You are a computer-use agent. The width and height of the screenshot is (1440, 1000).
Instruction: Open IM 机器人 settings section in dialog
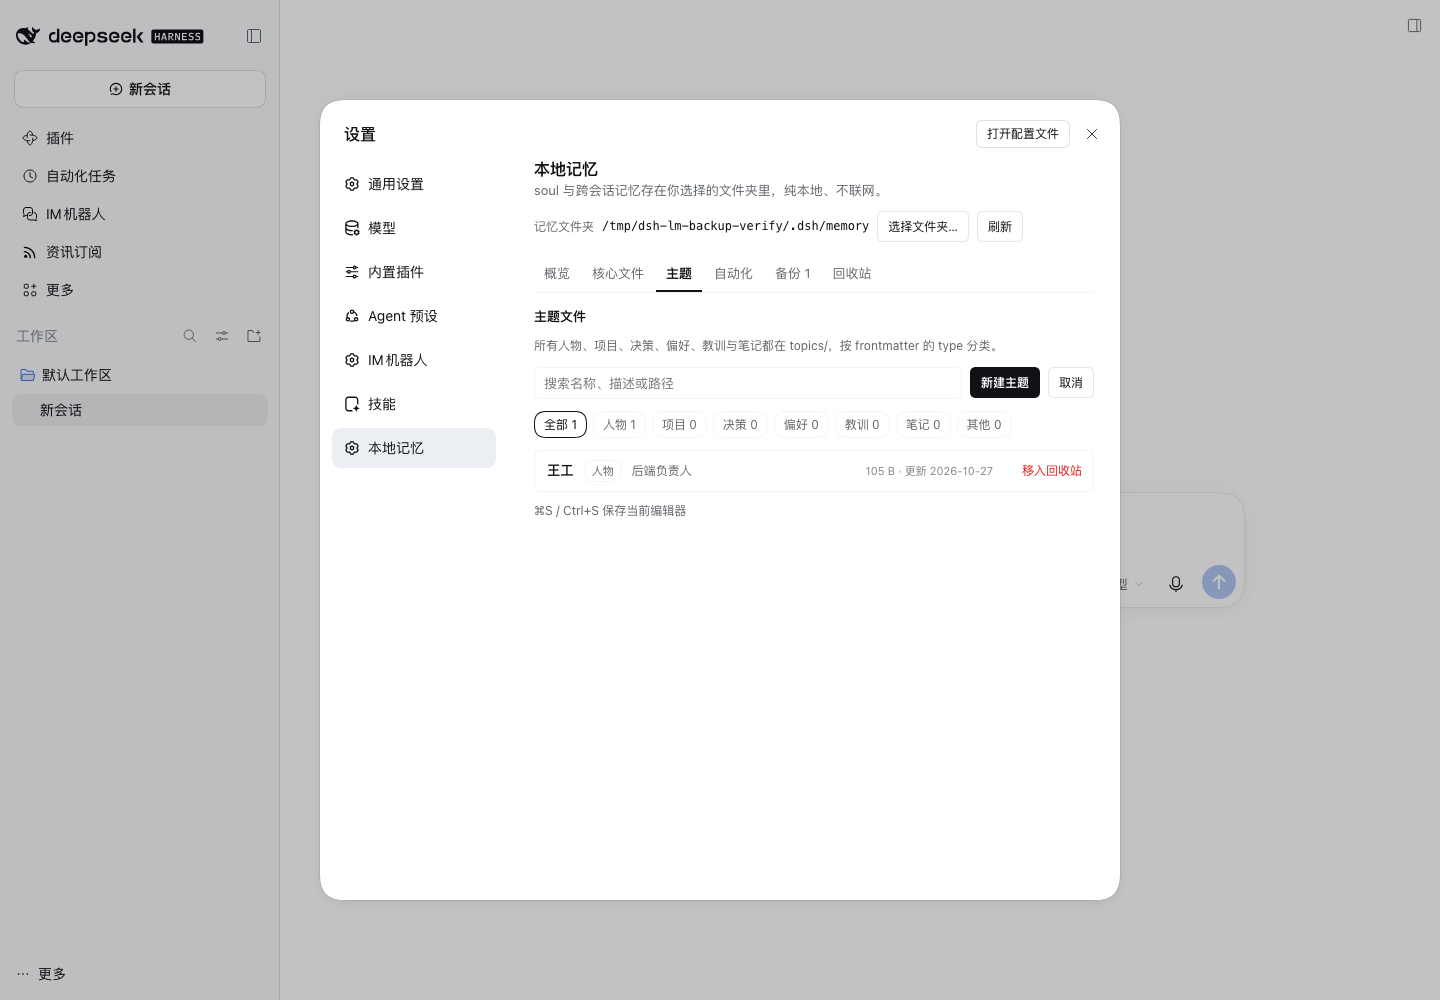(x=414, y=360)
